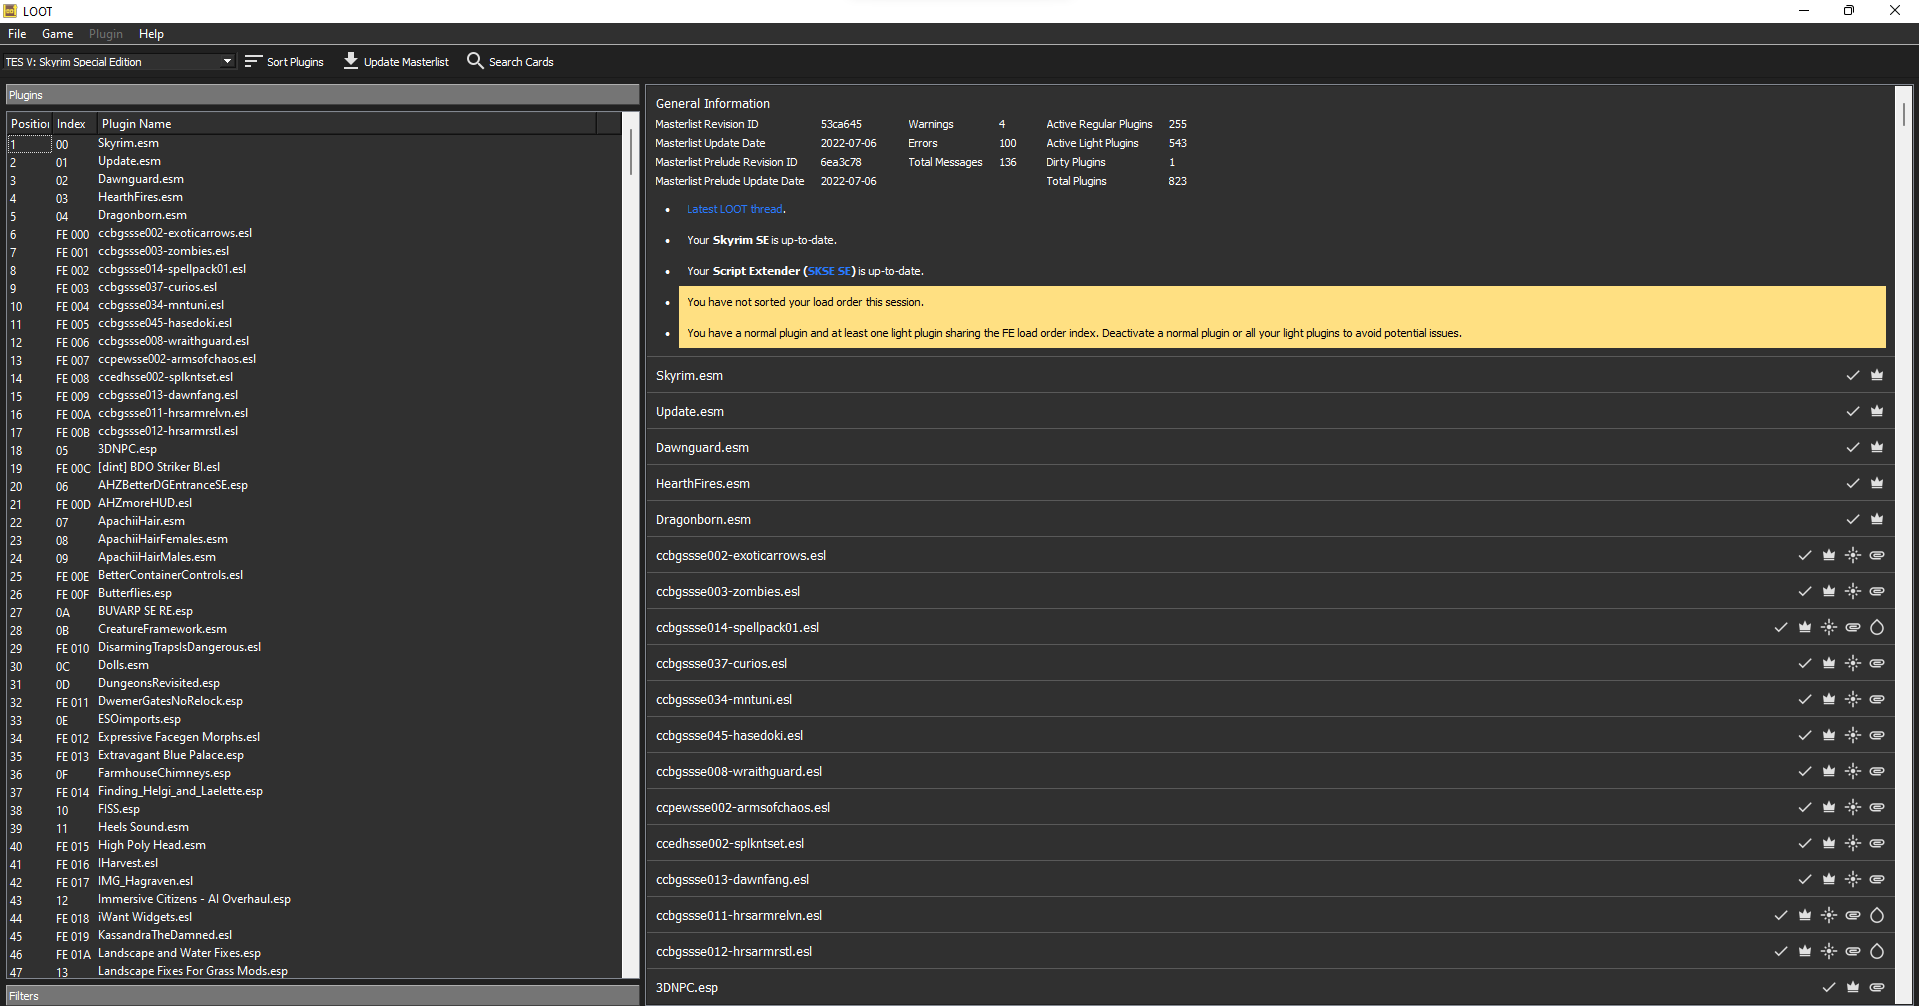Click the checkmark icon on ccbgssse034-mntuni.esl card

click(1805, 699)
